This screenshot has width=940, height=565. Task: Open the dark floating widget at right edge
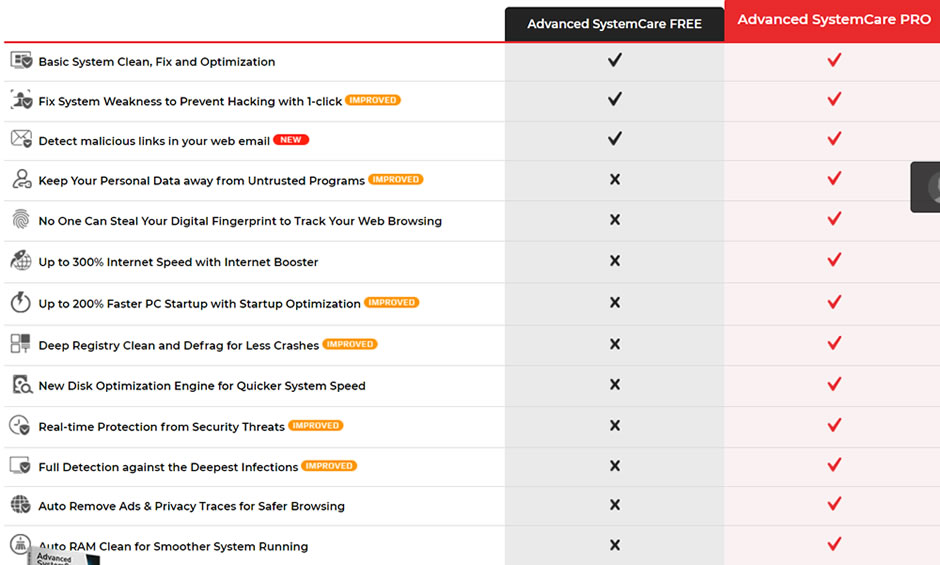point(925,187)
